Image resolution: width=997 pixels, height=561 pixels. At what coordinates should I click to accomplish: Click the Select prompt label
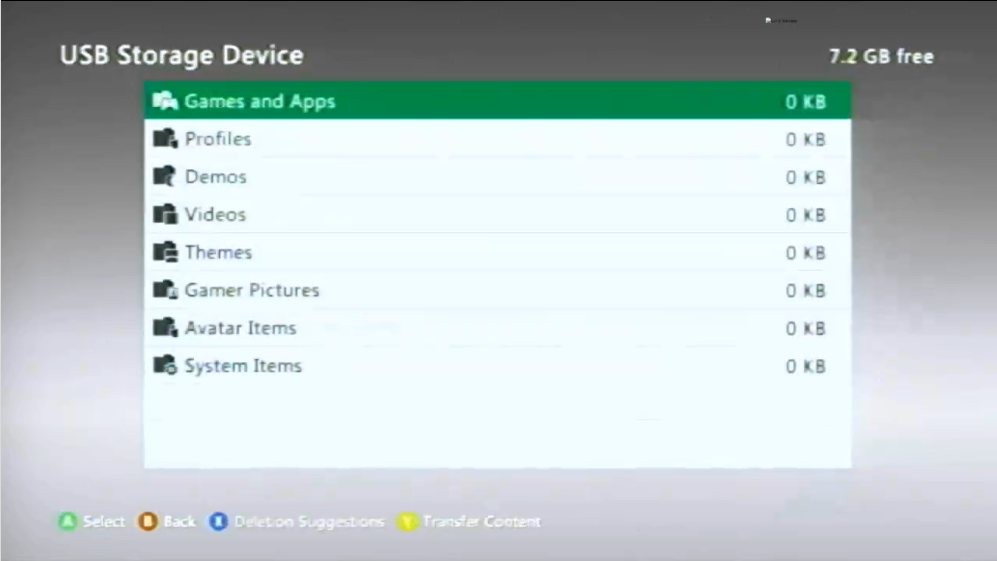104,522
